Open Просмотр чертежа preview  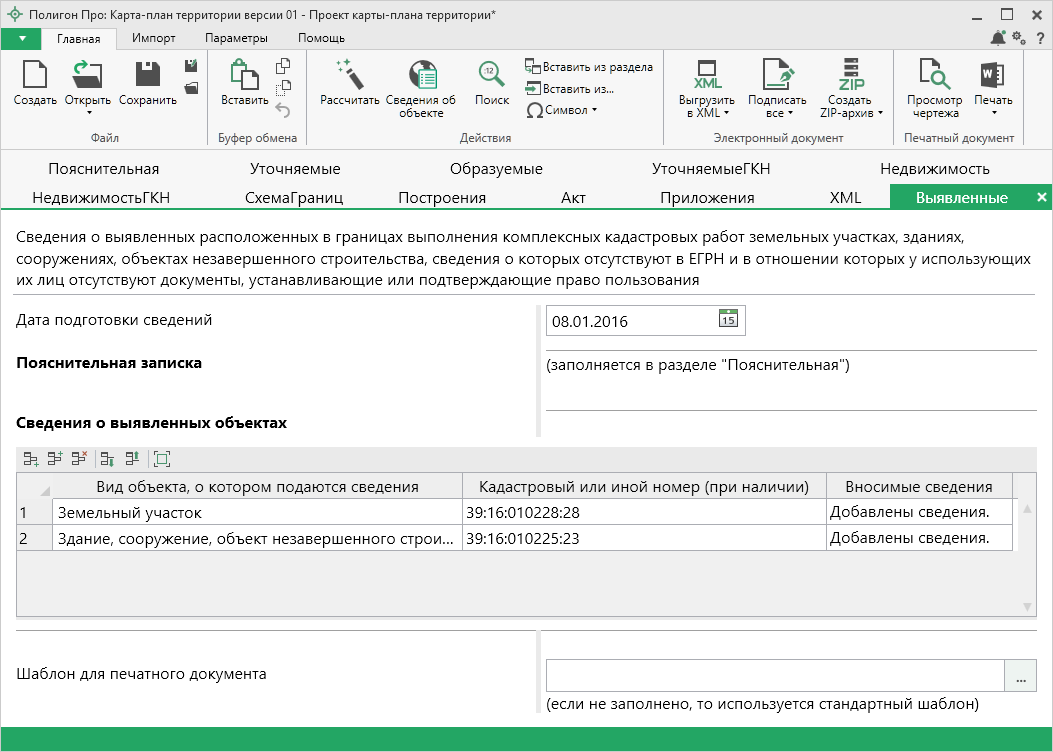click(934, 75)
